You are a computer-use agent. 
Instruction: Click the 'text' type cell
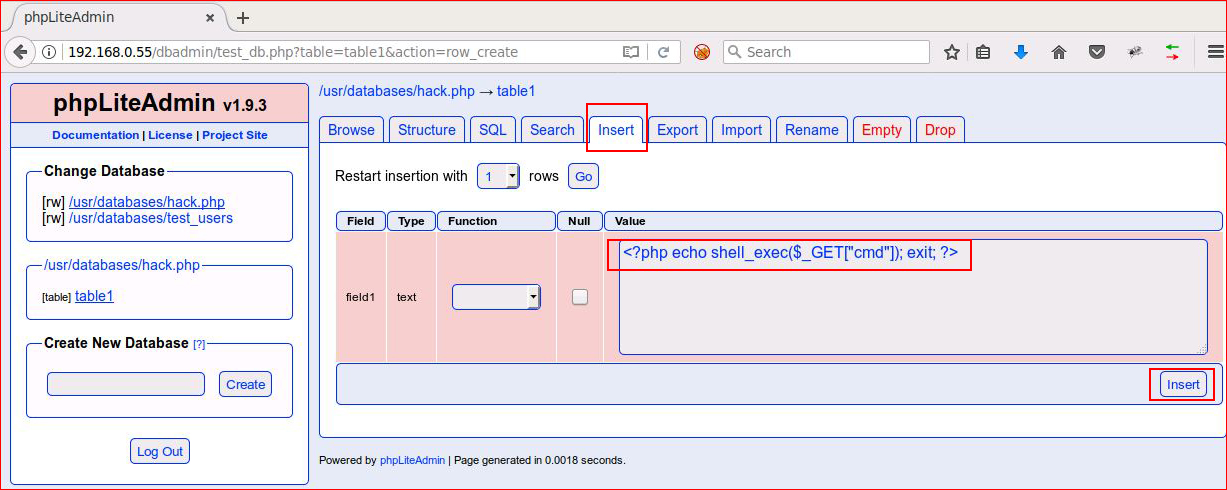(407, 297)
